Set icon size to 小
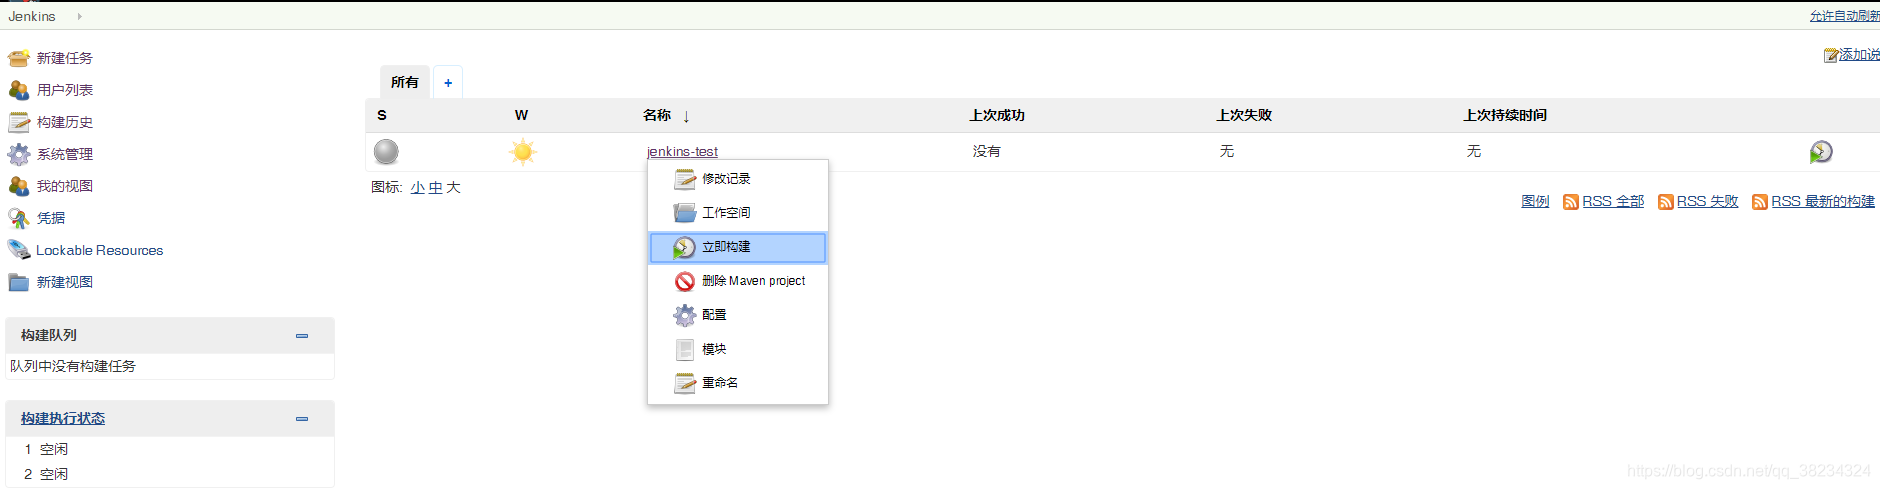1880x489 pixels. (x=418, y=187)
